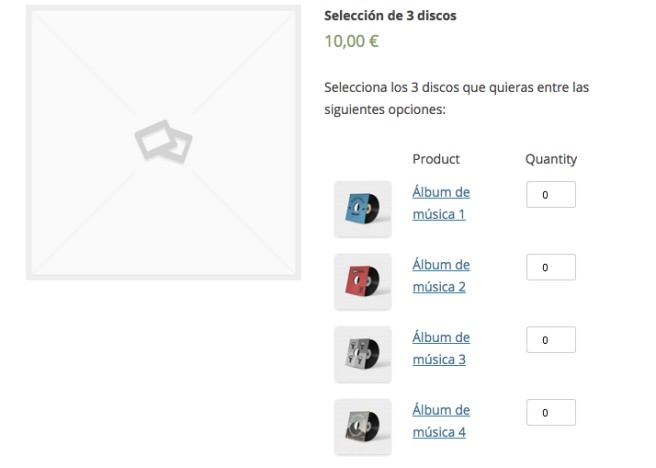
Task: Click the 'Selecciona los 3 discos' description text
Action: click(x=456, y=88)
